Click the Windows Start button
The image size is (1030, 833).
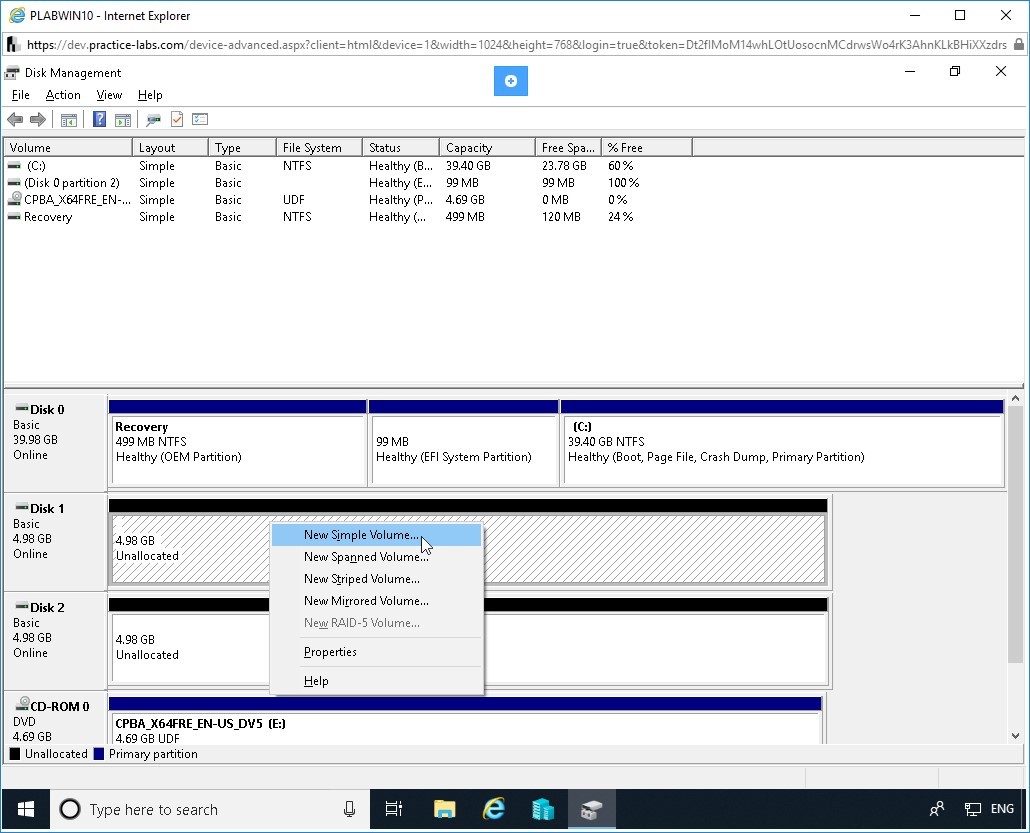(26, 809)
